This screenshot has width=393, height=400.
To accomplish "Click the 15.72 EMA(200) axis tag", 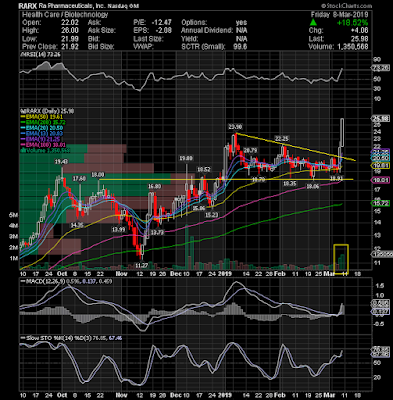I will 381,203.
